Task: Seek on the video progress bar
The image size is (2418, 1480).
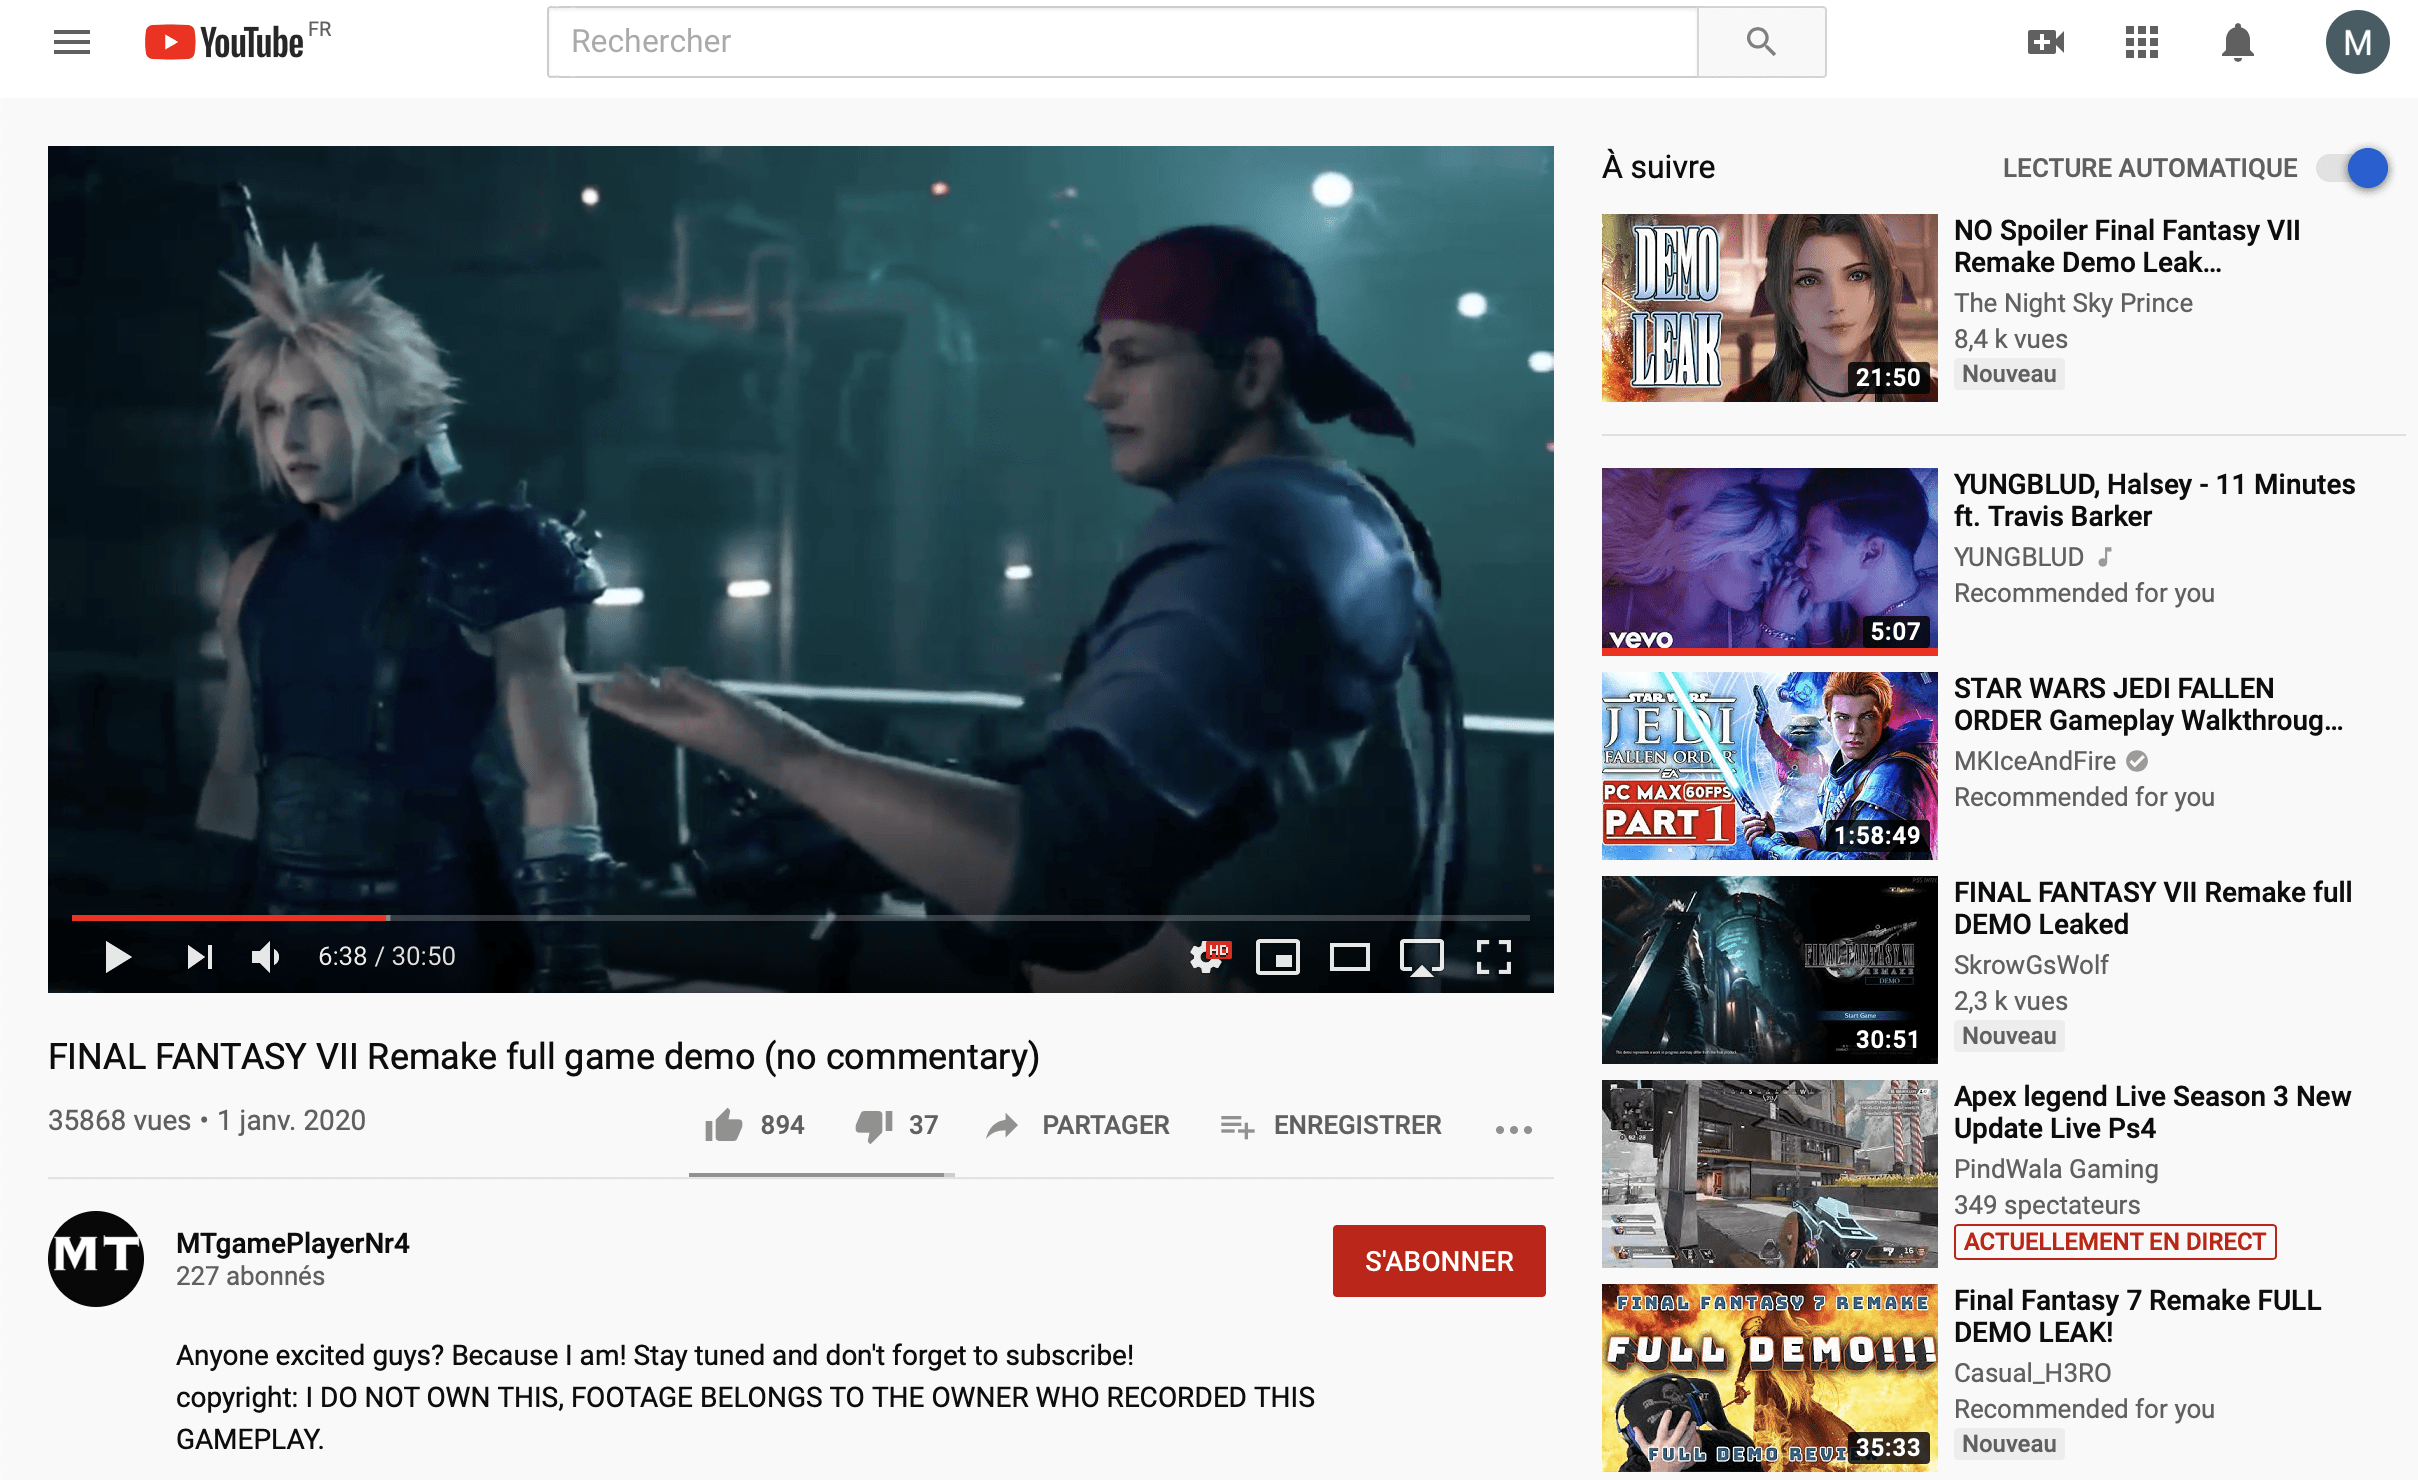Action: coord(800,917)
